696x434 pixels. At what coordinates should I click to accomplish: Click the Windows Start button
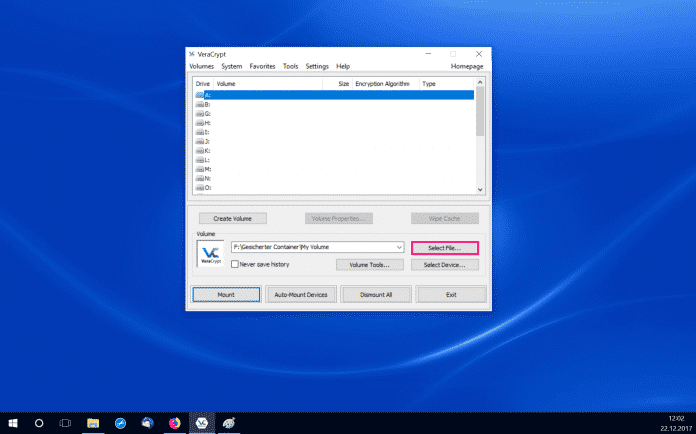[12, 423]
